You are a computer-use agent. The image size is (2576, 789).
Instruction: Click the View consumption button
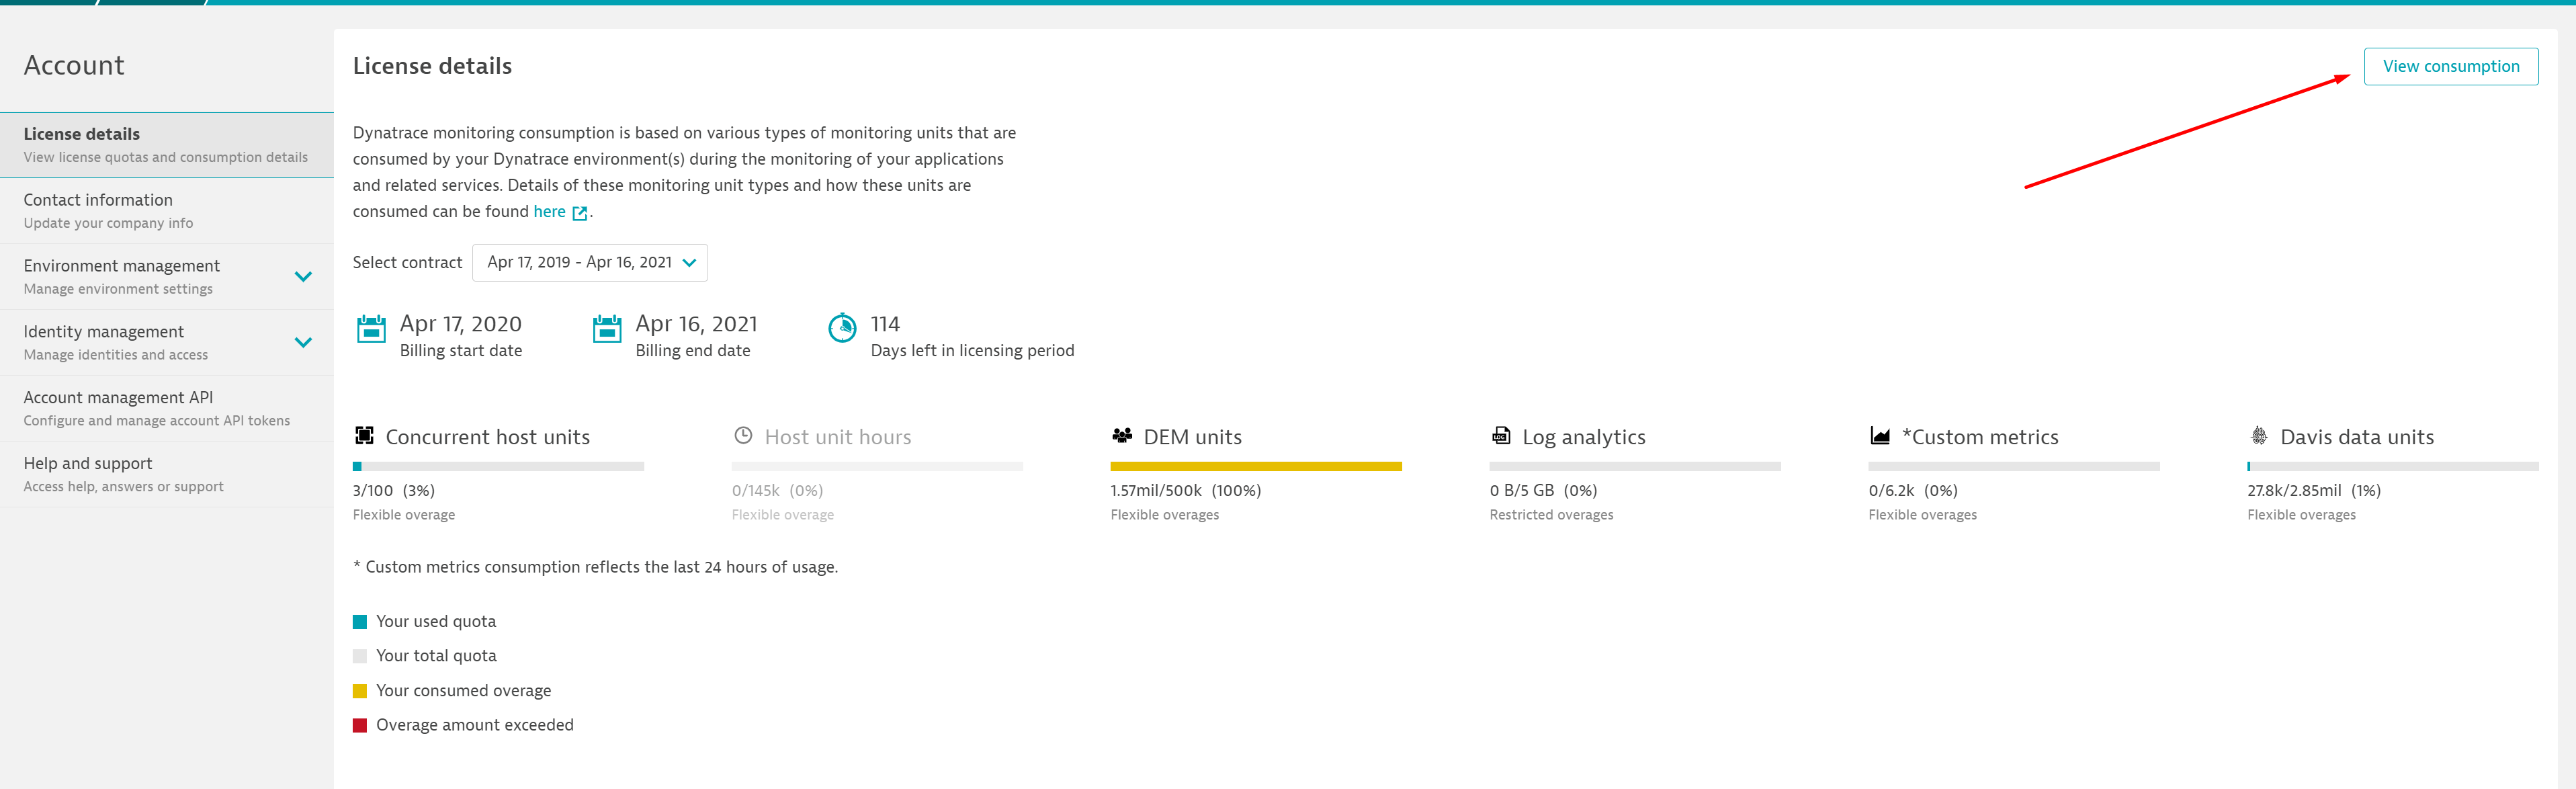pyautogui.click(x=2450, y=66)
